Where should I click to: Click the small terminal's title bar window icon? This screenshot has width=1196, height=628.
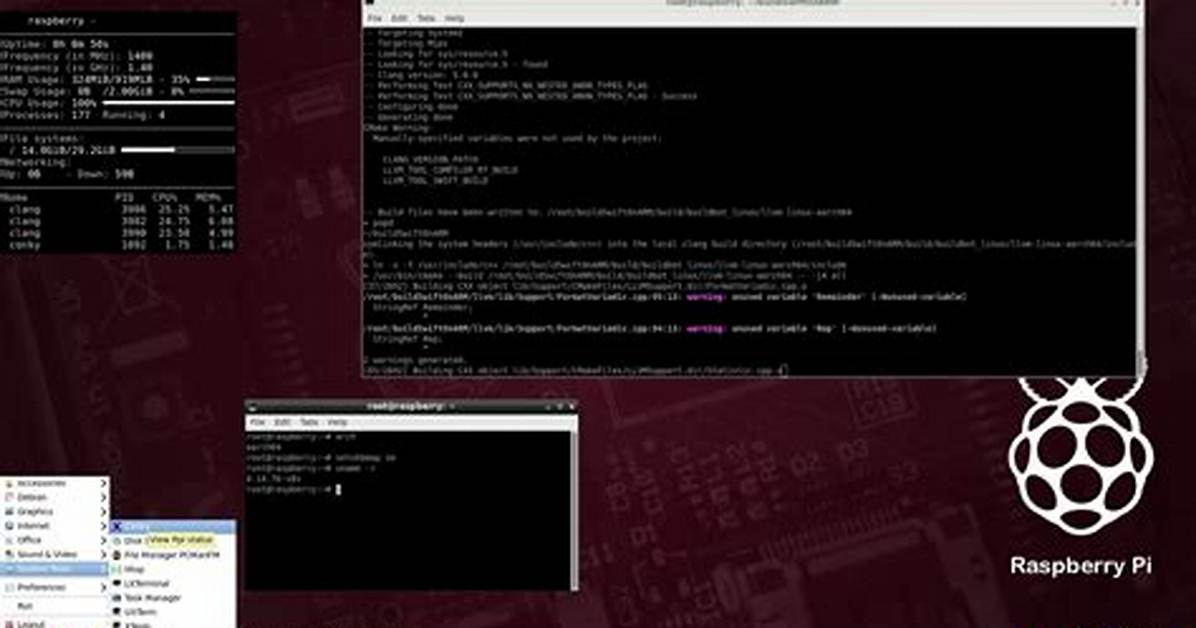252,407
